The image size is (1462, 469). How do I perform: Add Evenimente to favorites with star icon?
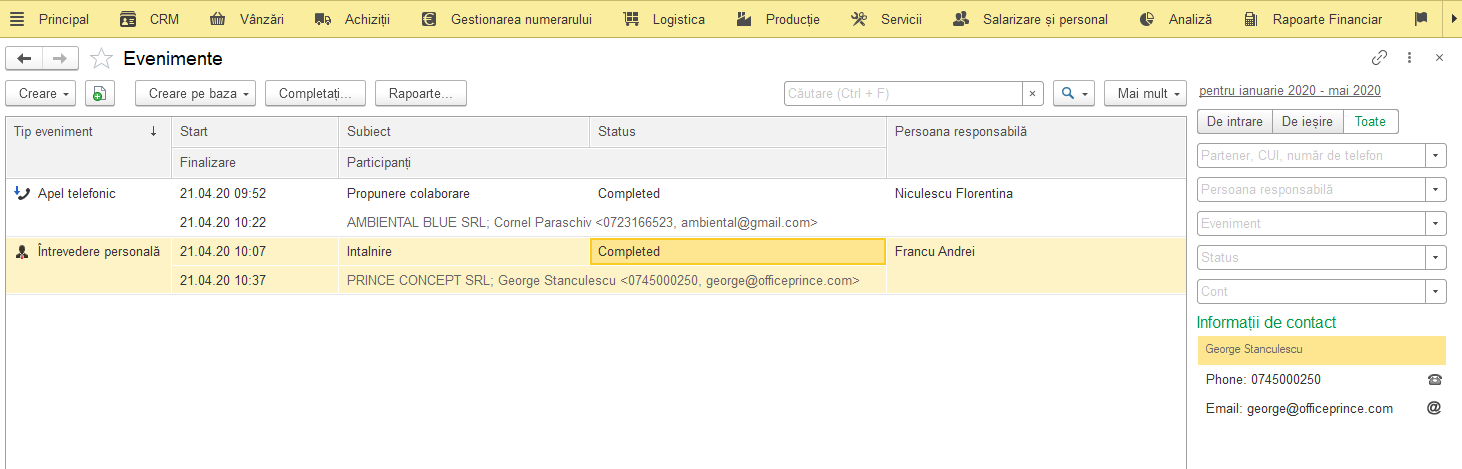coord(101,59)
